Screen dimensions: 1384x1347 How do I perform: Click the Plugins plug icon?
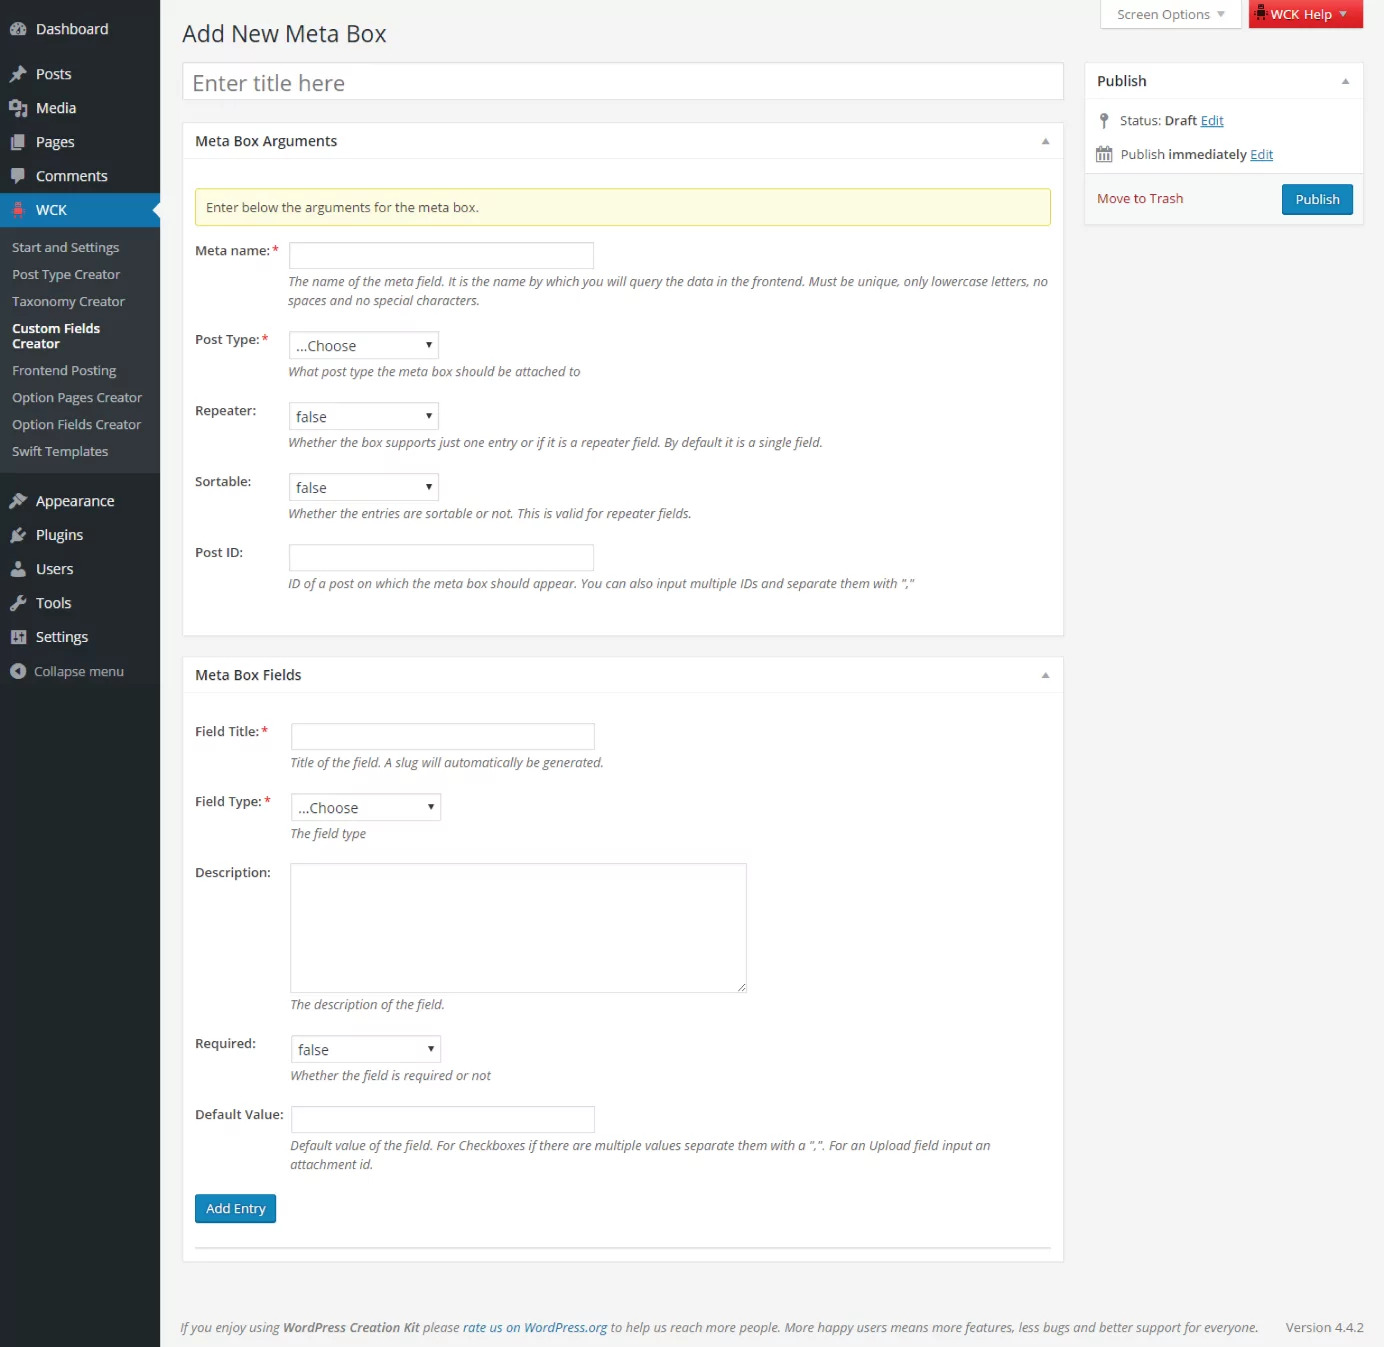click(x=18, y=535)
